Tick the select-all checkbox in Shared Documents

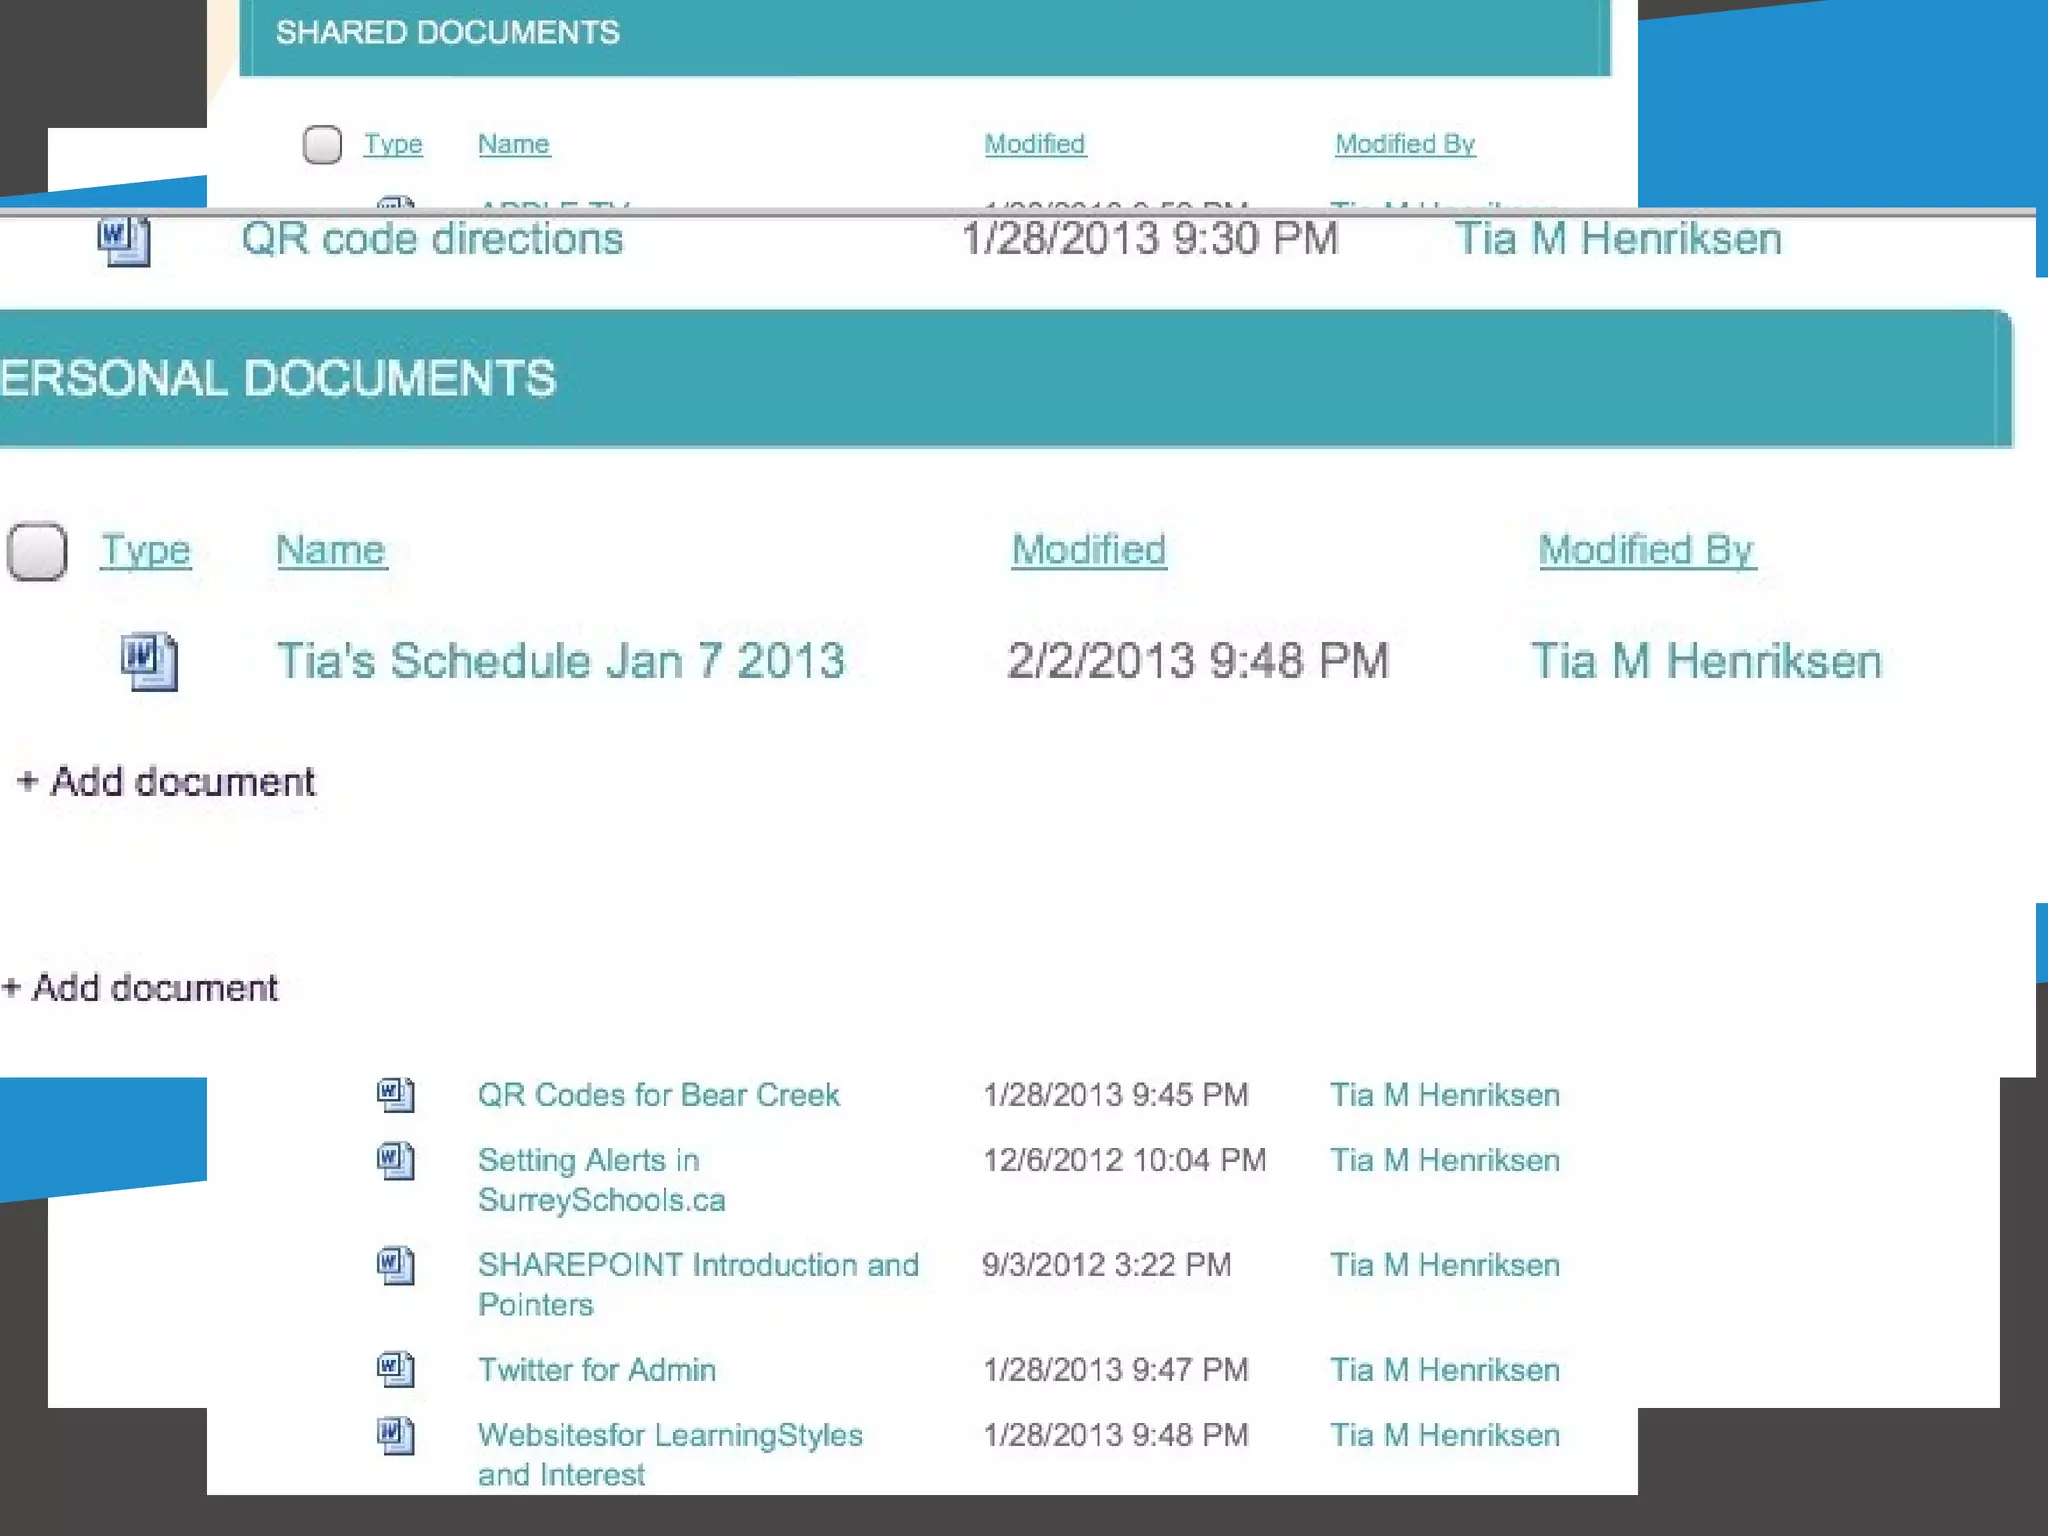tap(322, 144)
